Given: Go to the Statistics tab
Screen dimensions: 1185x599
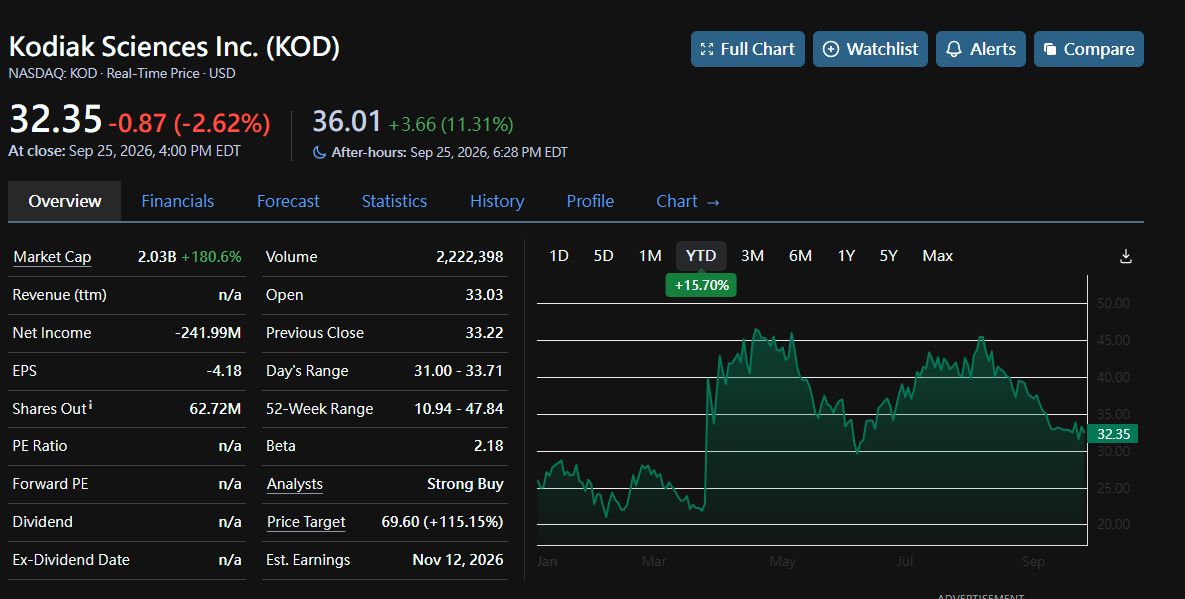Looking at the screenshot, I should 394,201.
